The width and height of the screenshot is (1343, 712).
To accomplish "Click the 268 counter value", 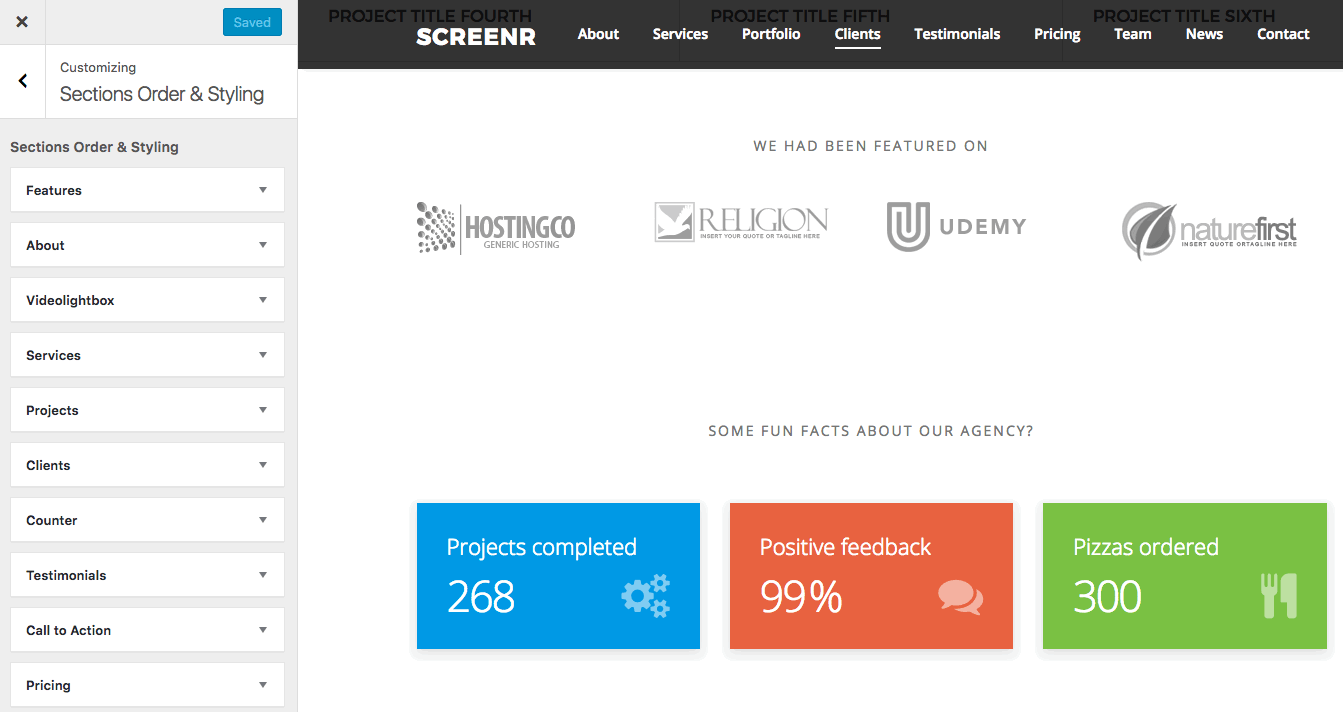I will point(481,597).
